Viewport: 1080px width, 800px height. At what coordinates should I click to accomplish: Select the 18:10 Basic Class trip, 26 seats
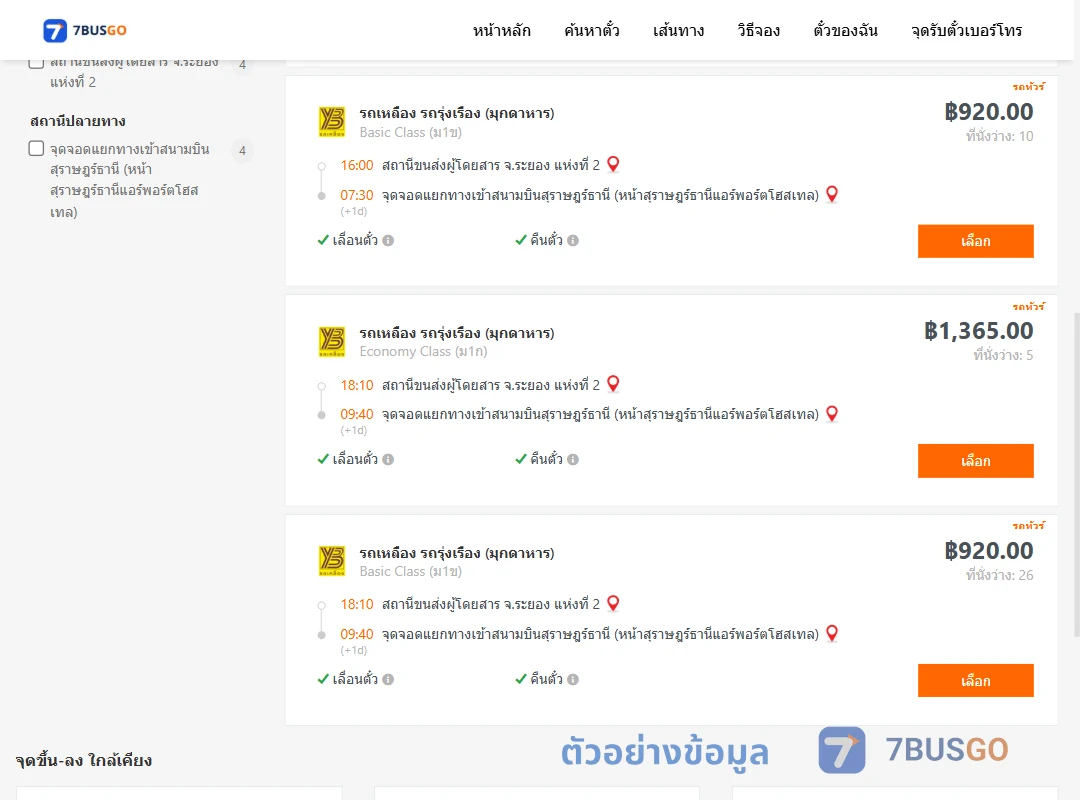[x=975, y=680]
